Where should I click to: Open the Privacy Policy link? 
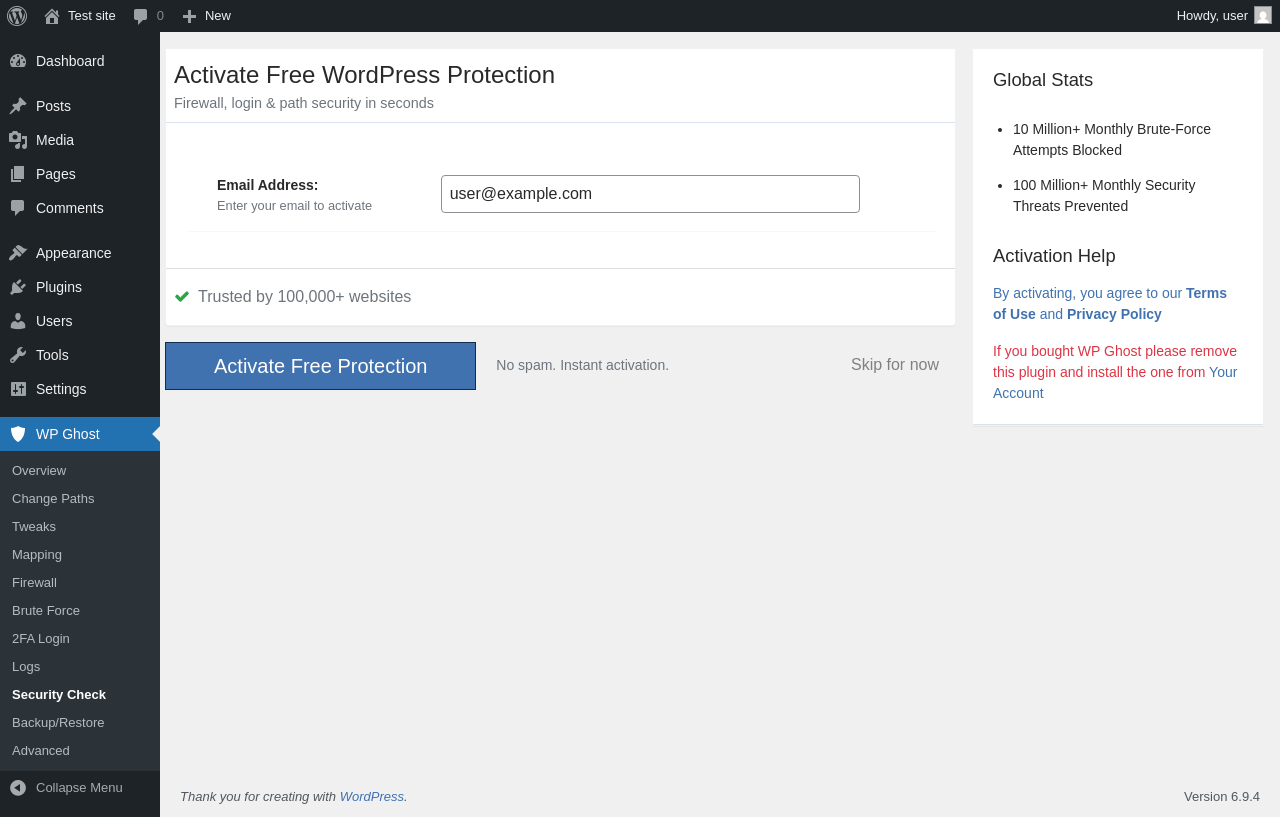click(1114, 314)
